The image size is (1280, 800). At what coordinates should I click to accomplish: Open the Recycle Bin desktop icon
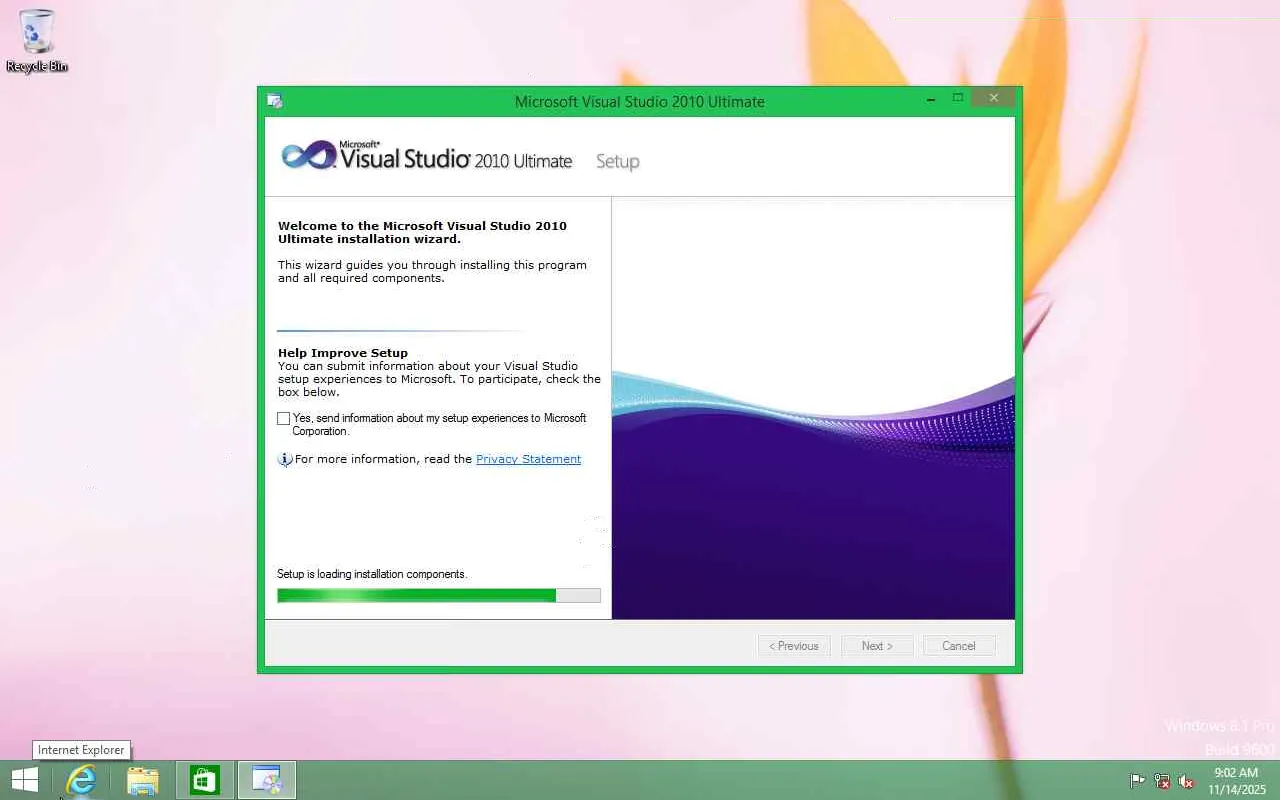click(x=37, y=41)
